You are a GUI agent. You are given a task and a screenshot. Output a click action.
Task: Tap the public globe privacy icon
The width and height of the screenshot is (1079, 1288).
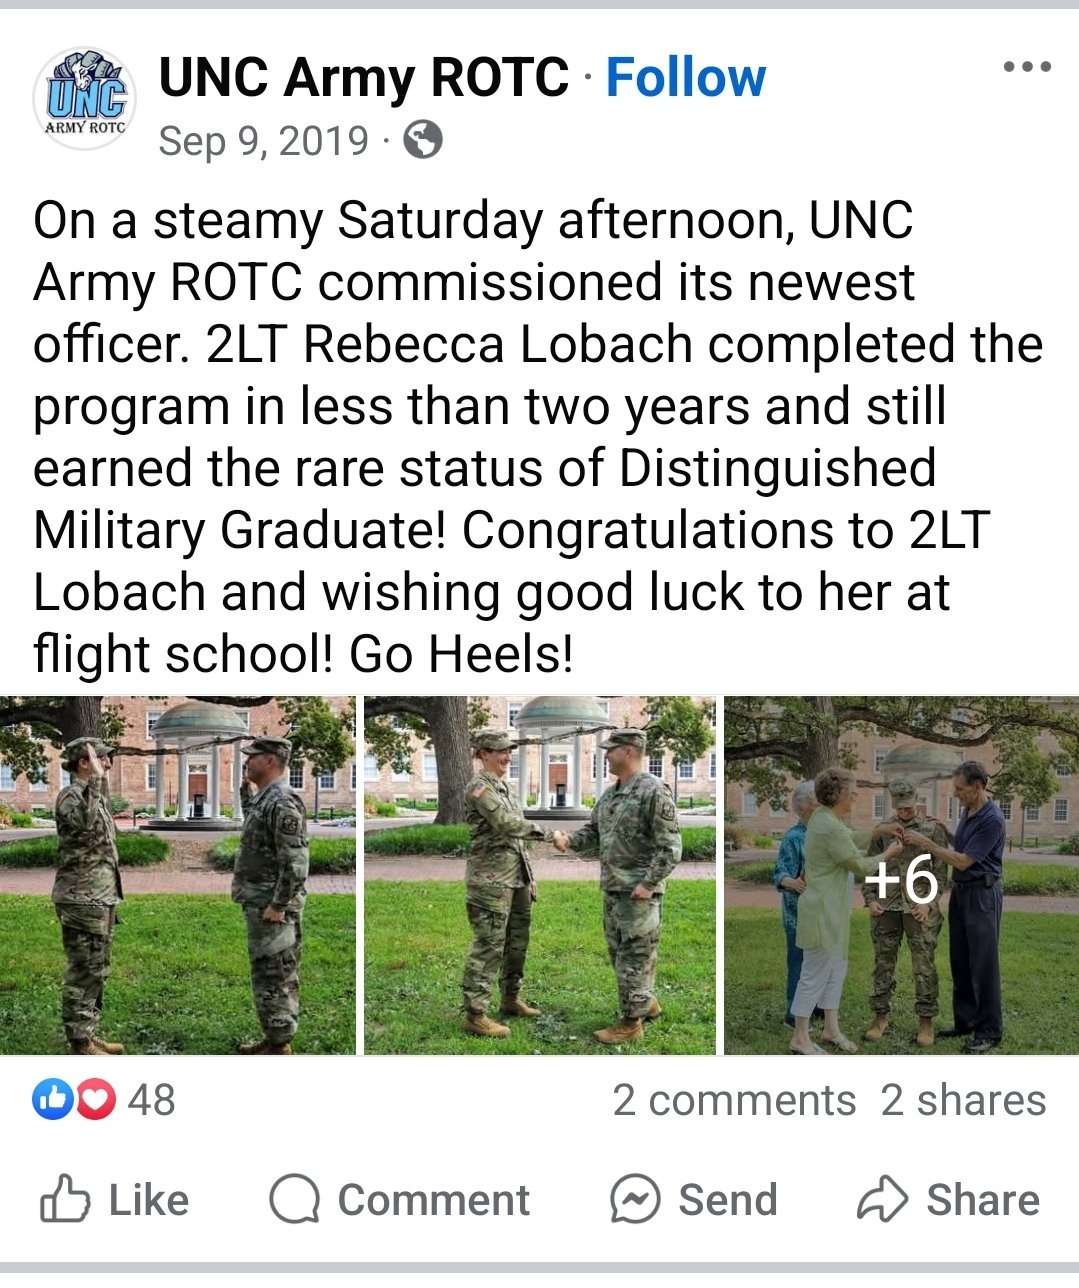coord(422,141)
